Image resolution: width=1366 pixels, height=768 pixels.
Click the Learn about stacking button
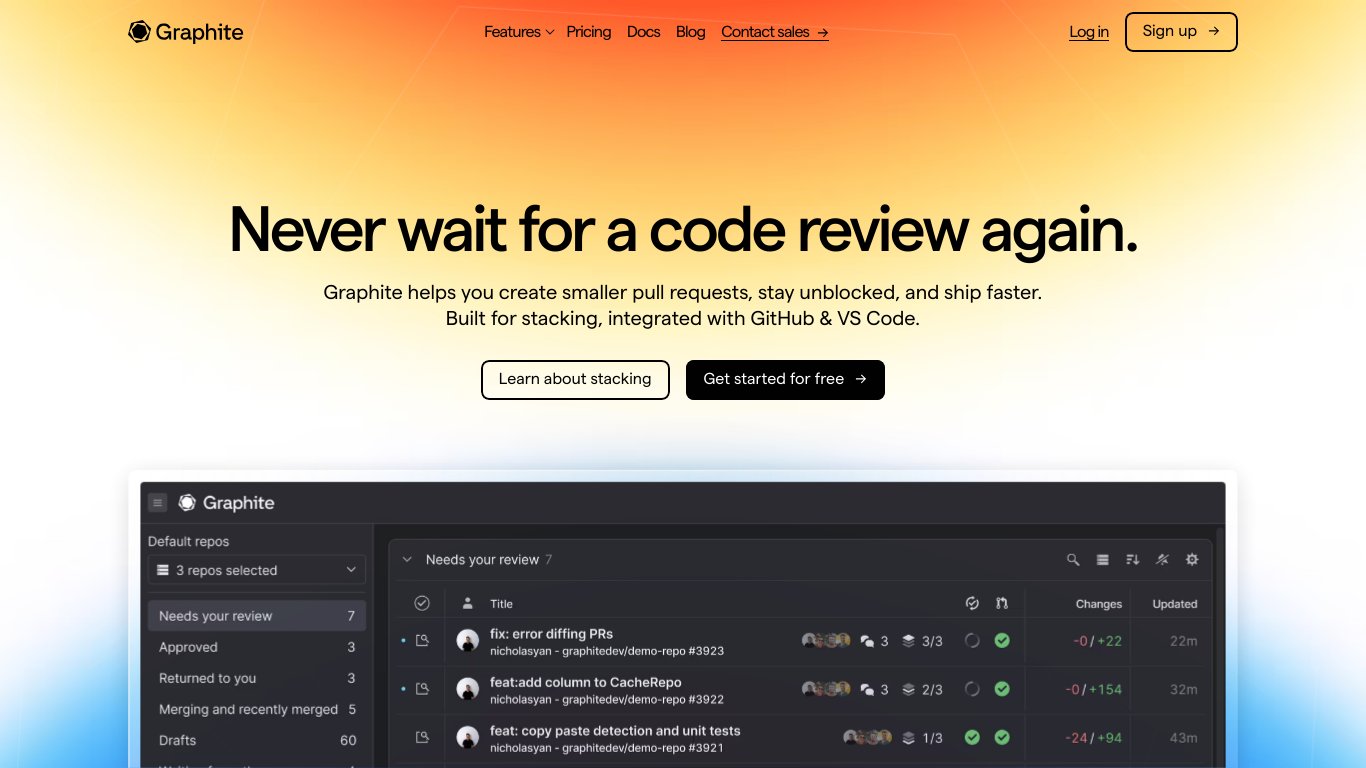[575, 380]
